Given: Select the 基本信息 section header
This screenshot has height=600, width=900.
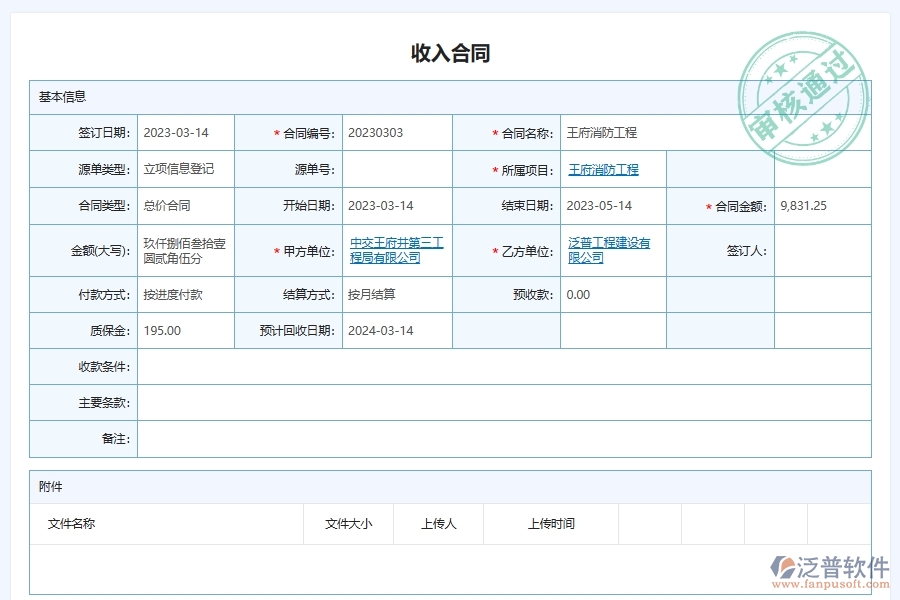Looking at the screenshot, I should click(x=62, y=97).
